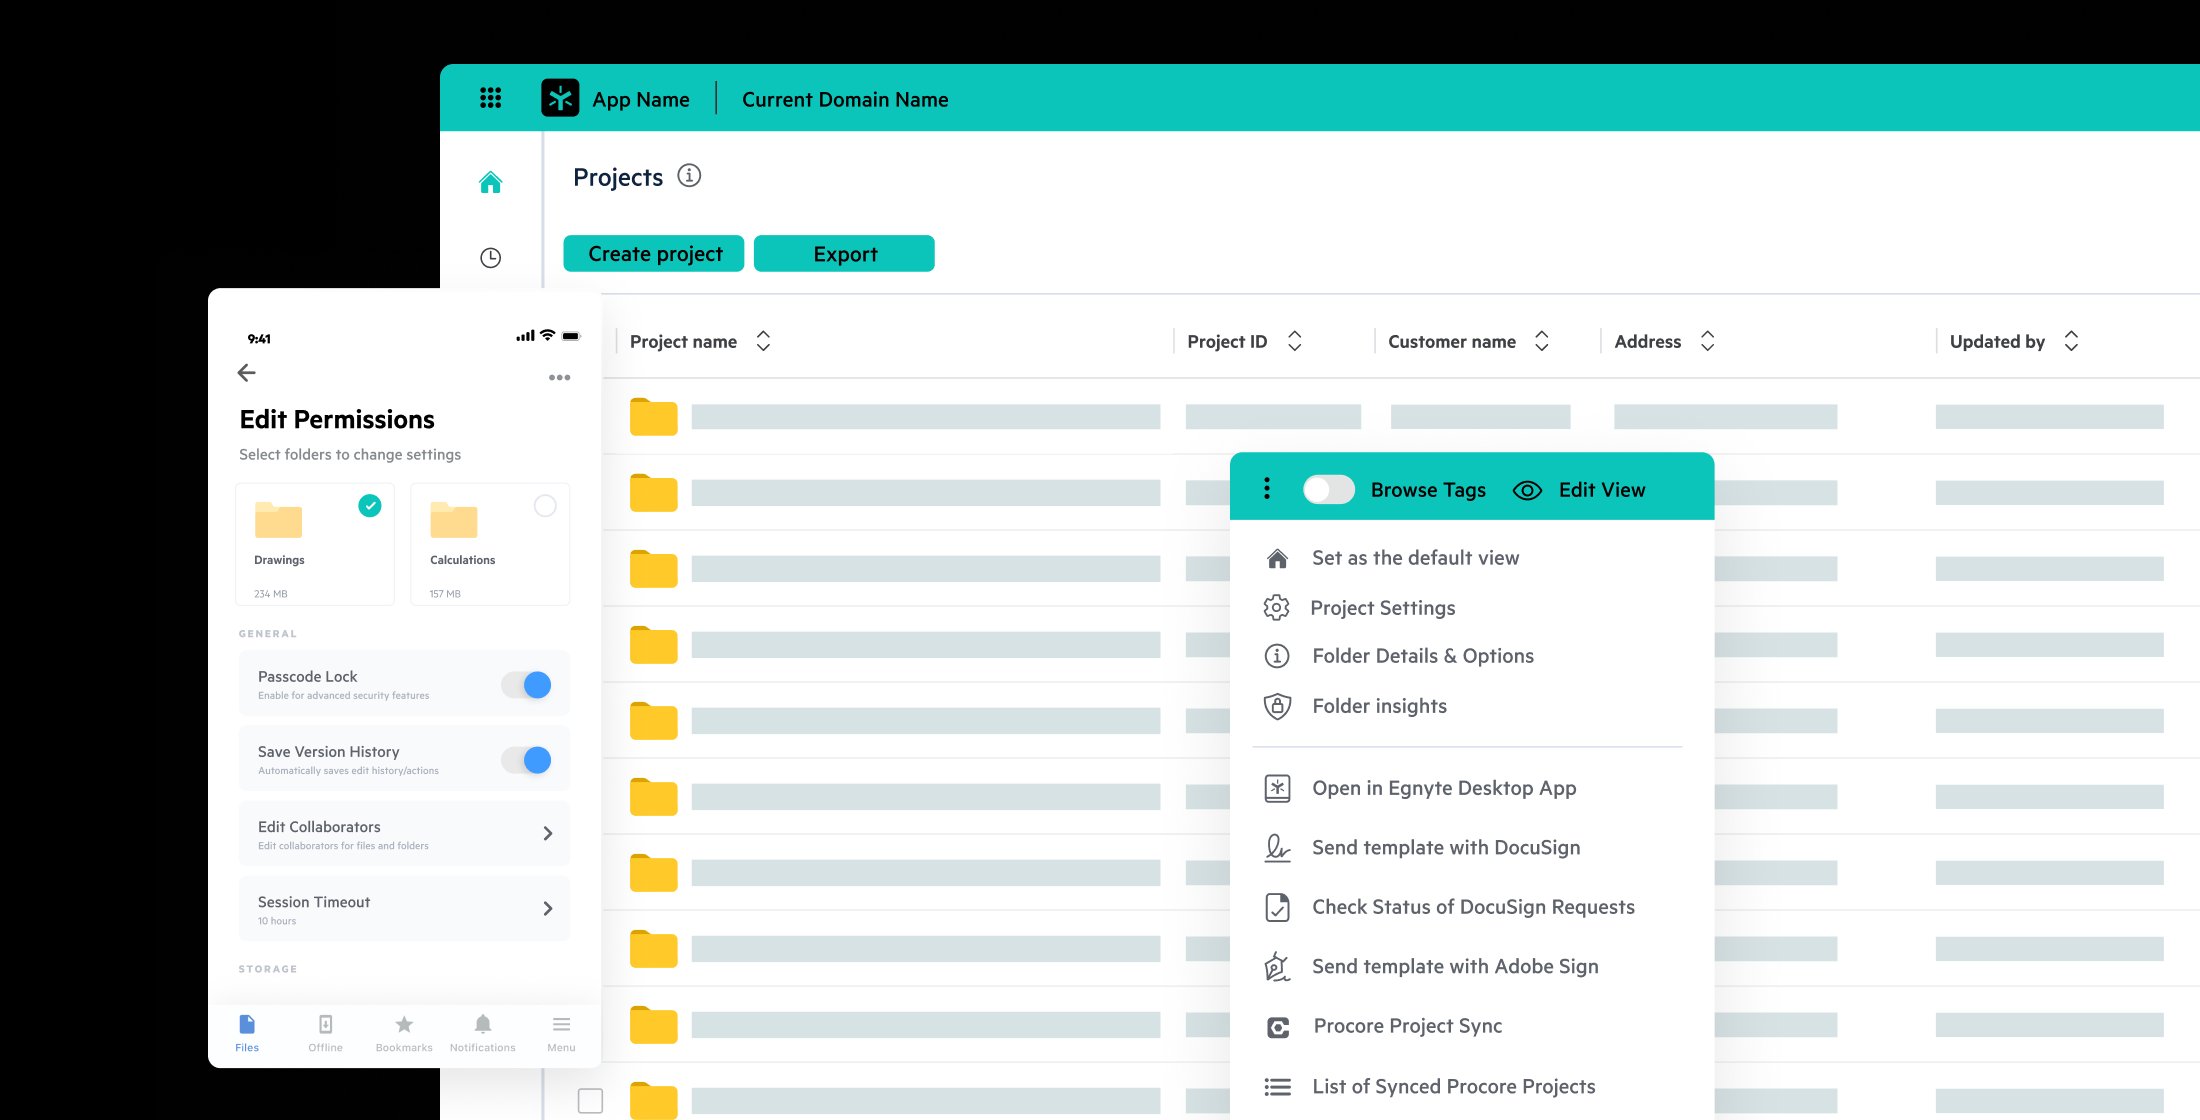Screen dimensions: 2200x1120
Task: Open the app launcher grid icon
Action: [x=490, y=98]
